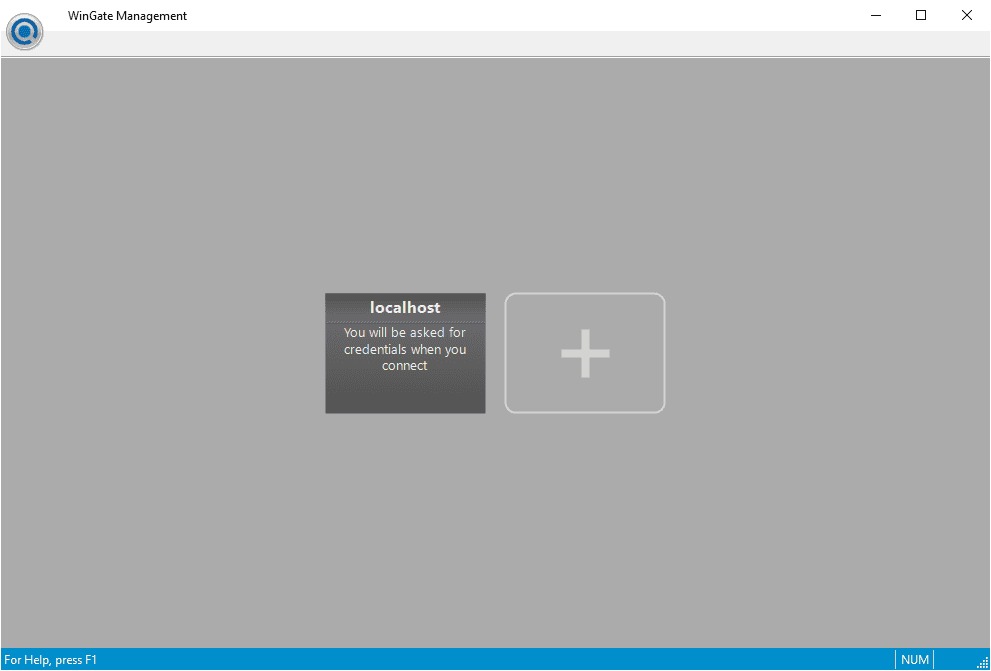
Task: Click the NUM indicator in the status bar
Action: tap(914, 660)
